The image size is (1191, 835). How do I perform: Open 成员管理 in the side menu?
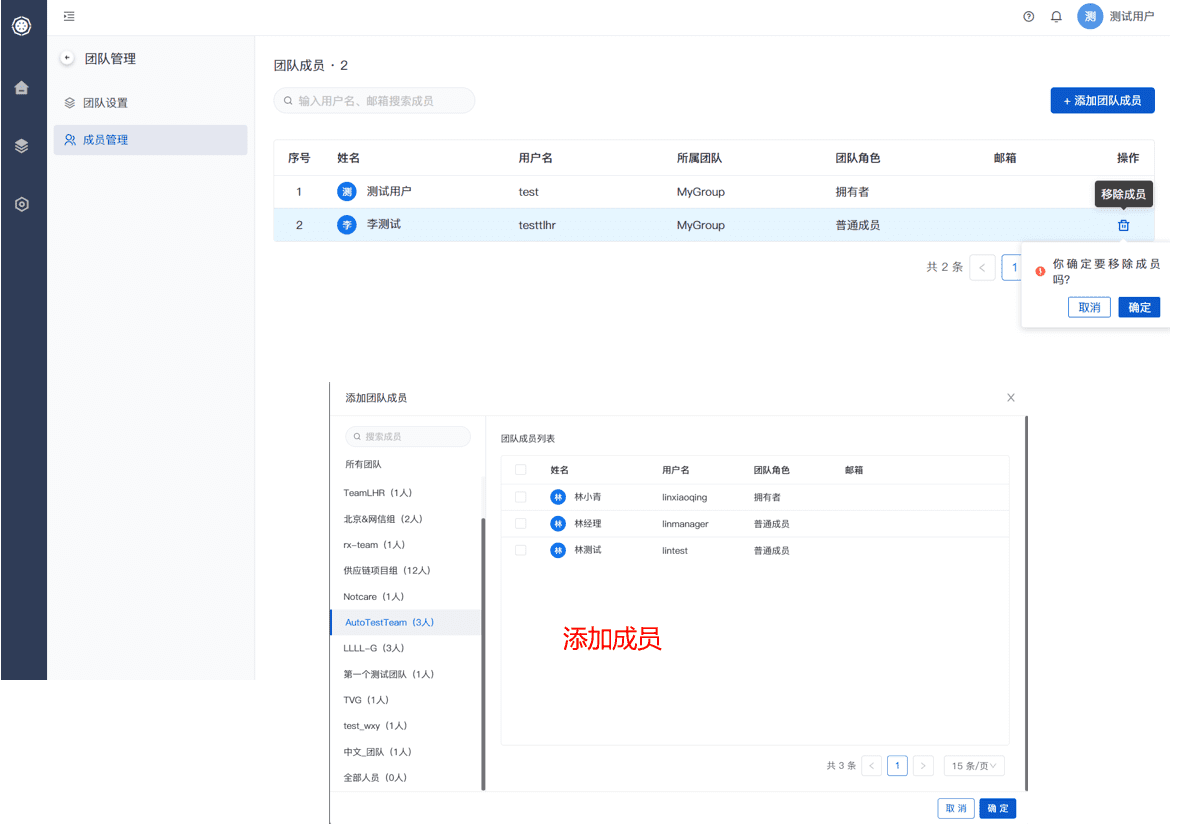[150, 140]
